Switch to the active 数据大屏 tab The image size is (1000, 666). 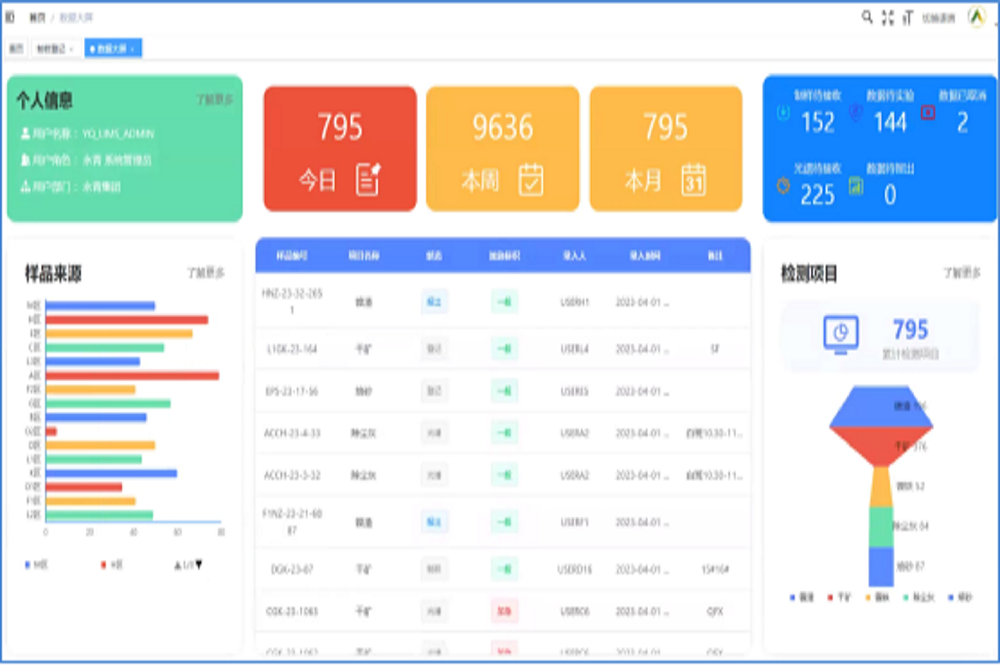tap(113, 48)
